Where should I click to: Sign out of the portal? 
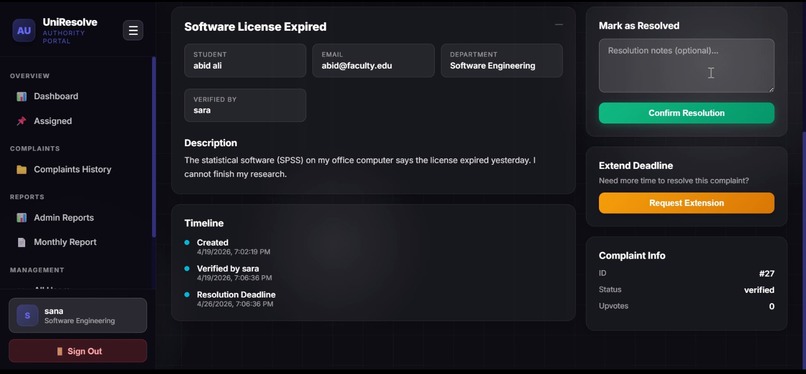click(78, 351)
